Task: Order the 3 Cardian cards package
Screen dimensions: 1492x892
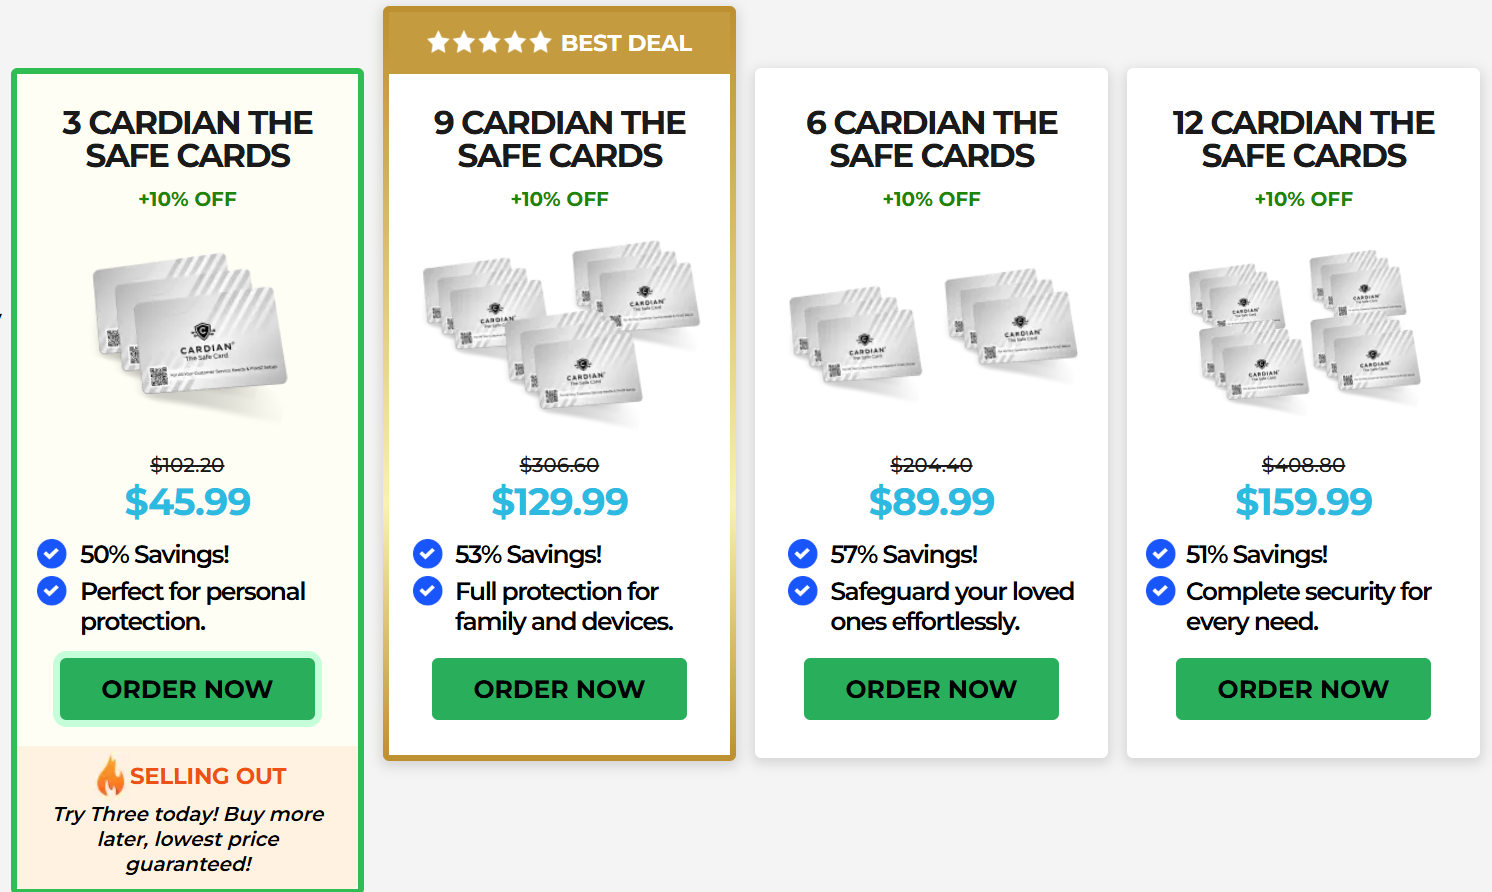Action: coord(187,689)
